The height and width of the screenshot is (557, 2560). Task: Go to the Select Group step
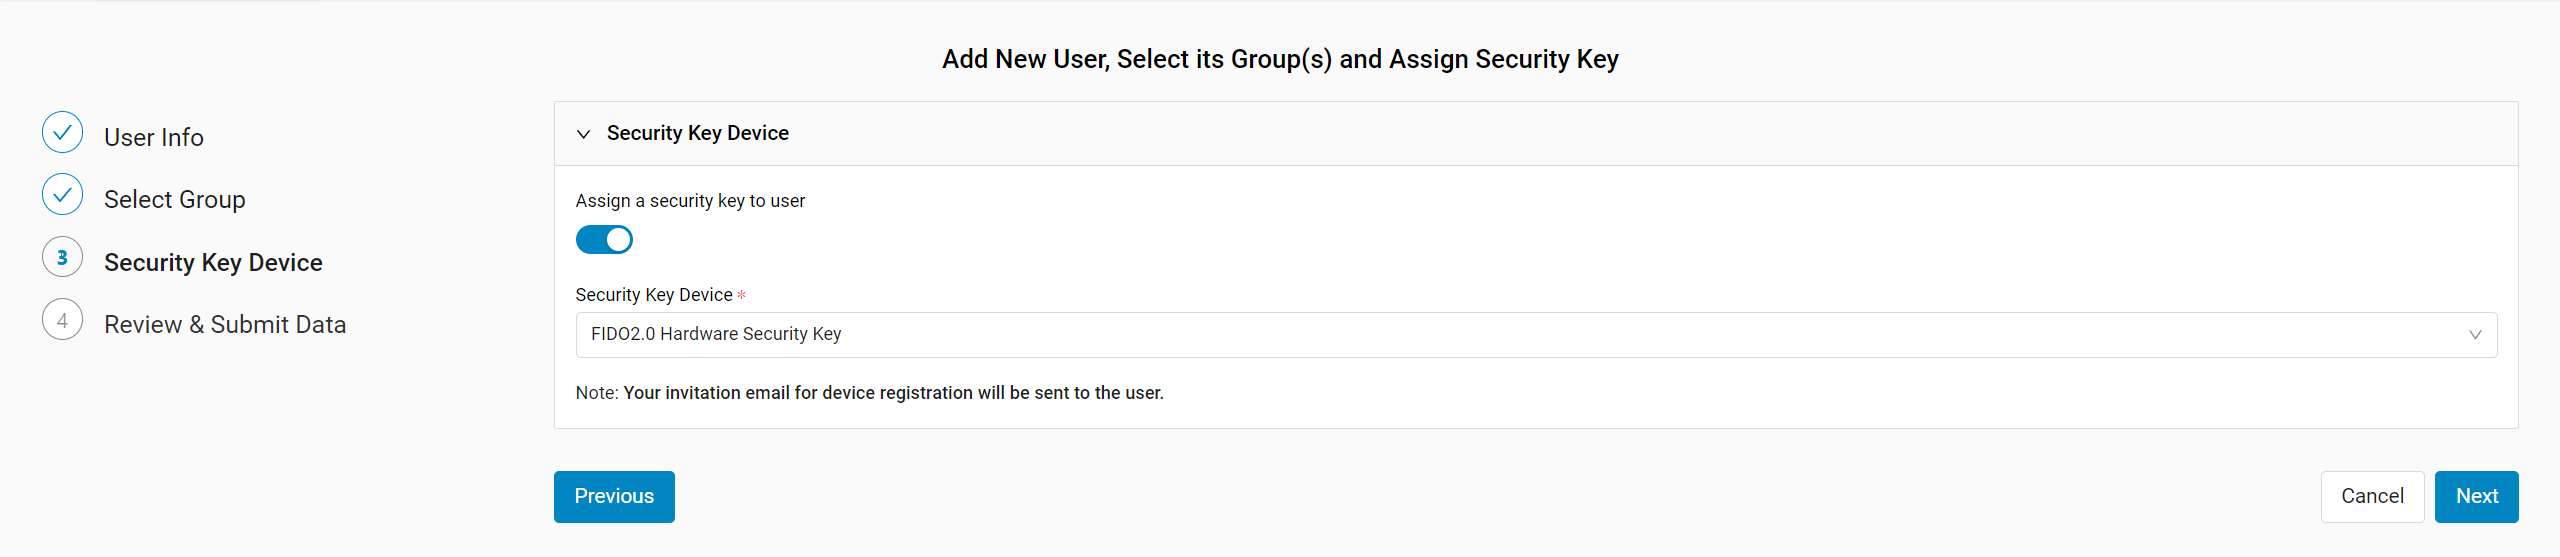[x=175, y=199]
